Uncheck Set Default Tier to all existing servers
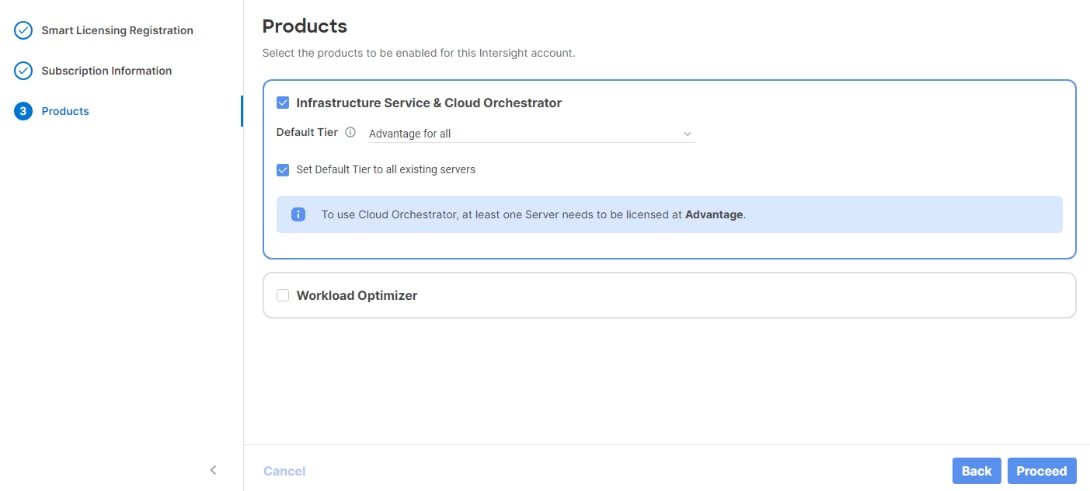1090x491 pixels. pyautogui.click(x=282, y=170)
